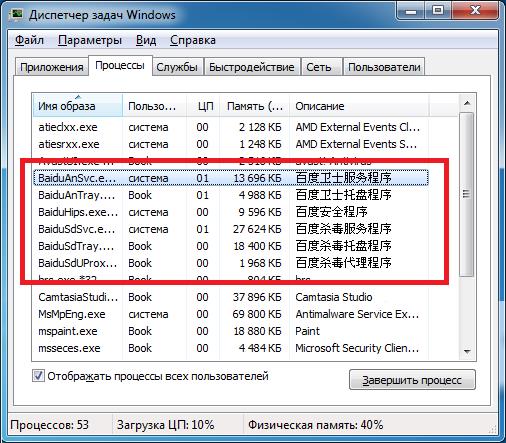Switch to the Службы tab
This screenshot has width=506, height=443.
pos(177,67)
